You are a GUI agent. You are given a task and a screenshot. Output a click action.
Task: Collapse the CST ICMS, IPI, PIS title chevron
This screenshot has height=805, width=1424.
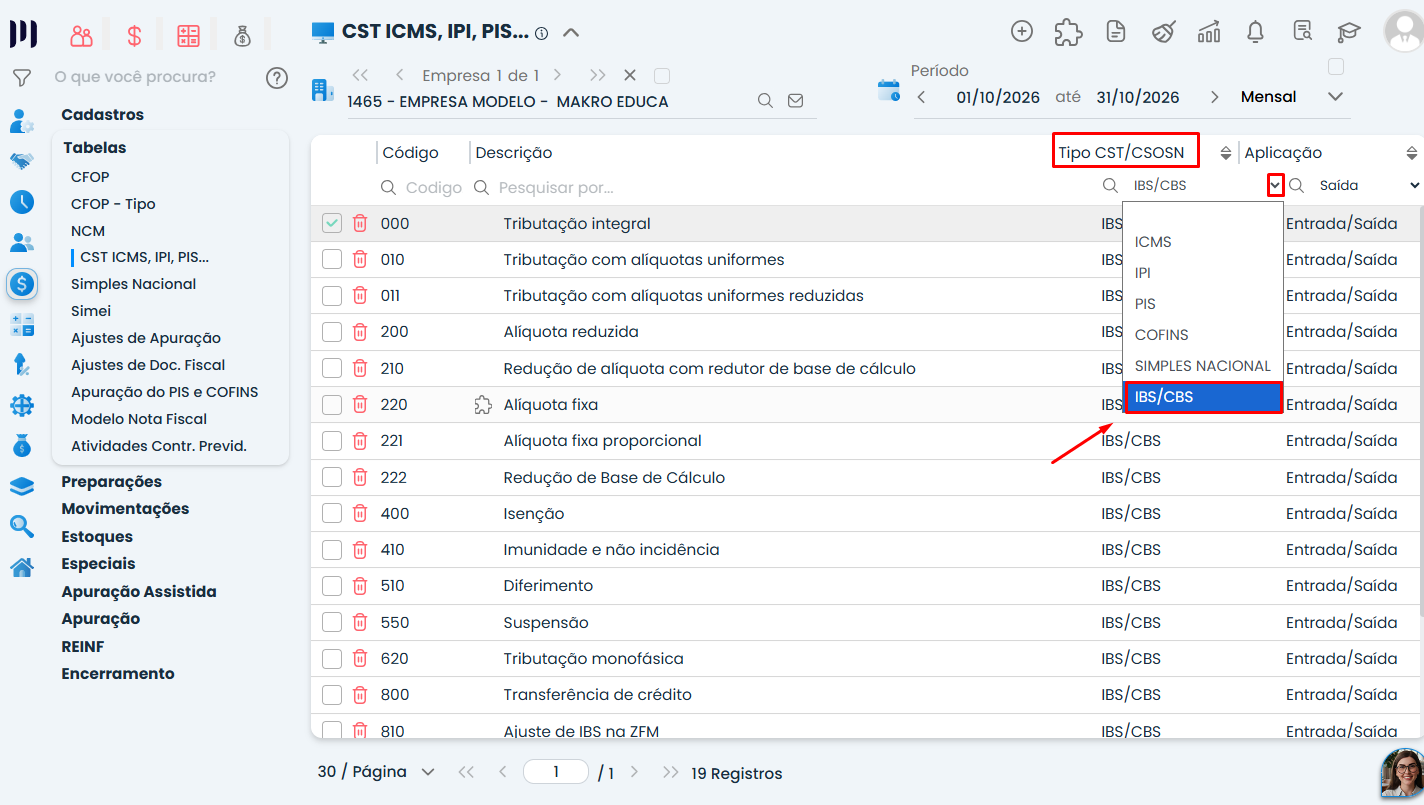[571, 32]
